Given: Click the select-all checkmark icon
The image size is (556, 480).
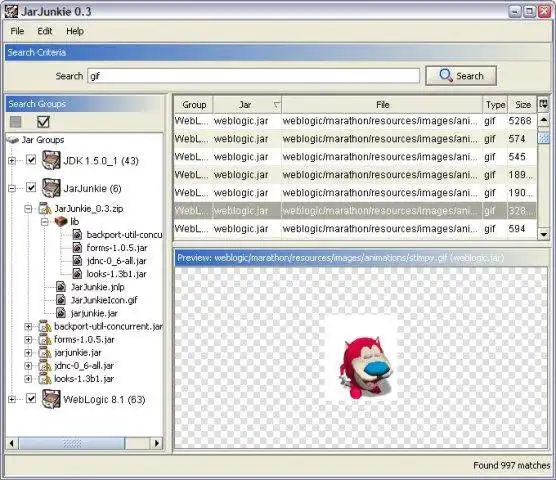Looking at the screenshot, I should click(43, 122).
